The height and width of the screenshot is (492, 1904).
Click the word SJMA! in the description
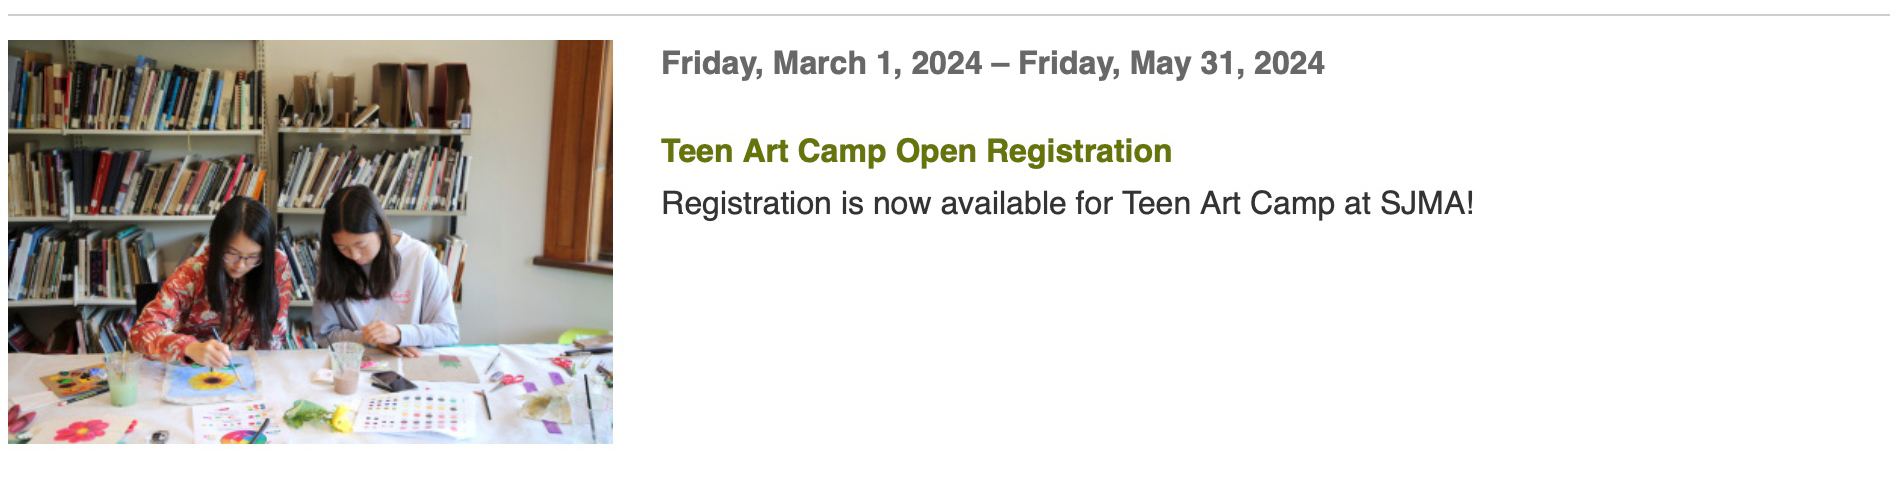coord(1427,204)
